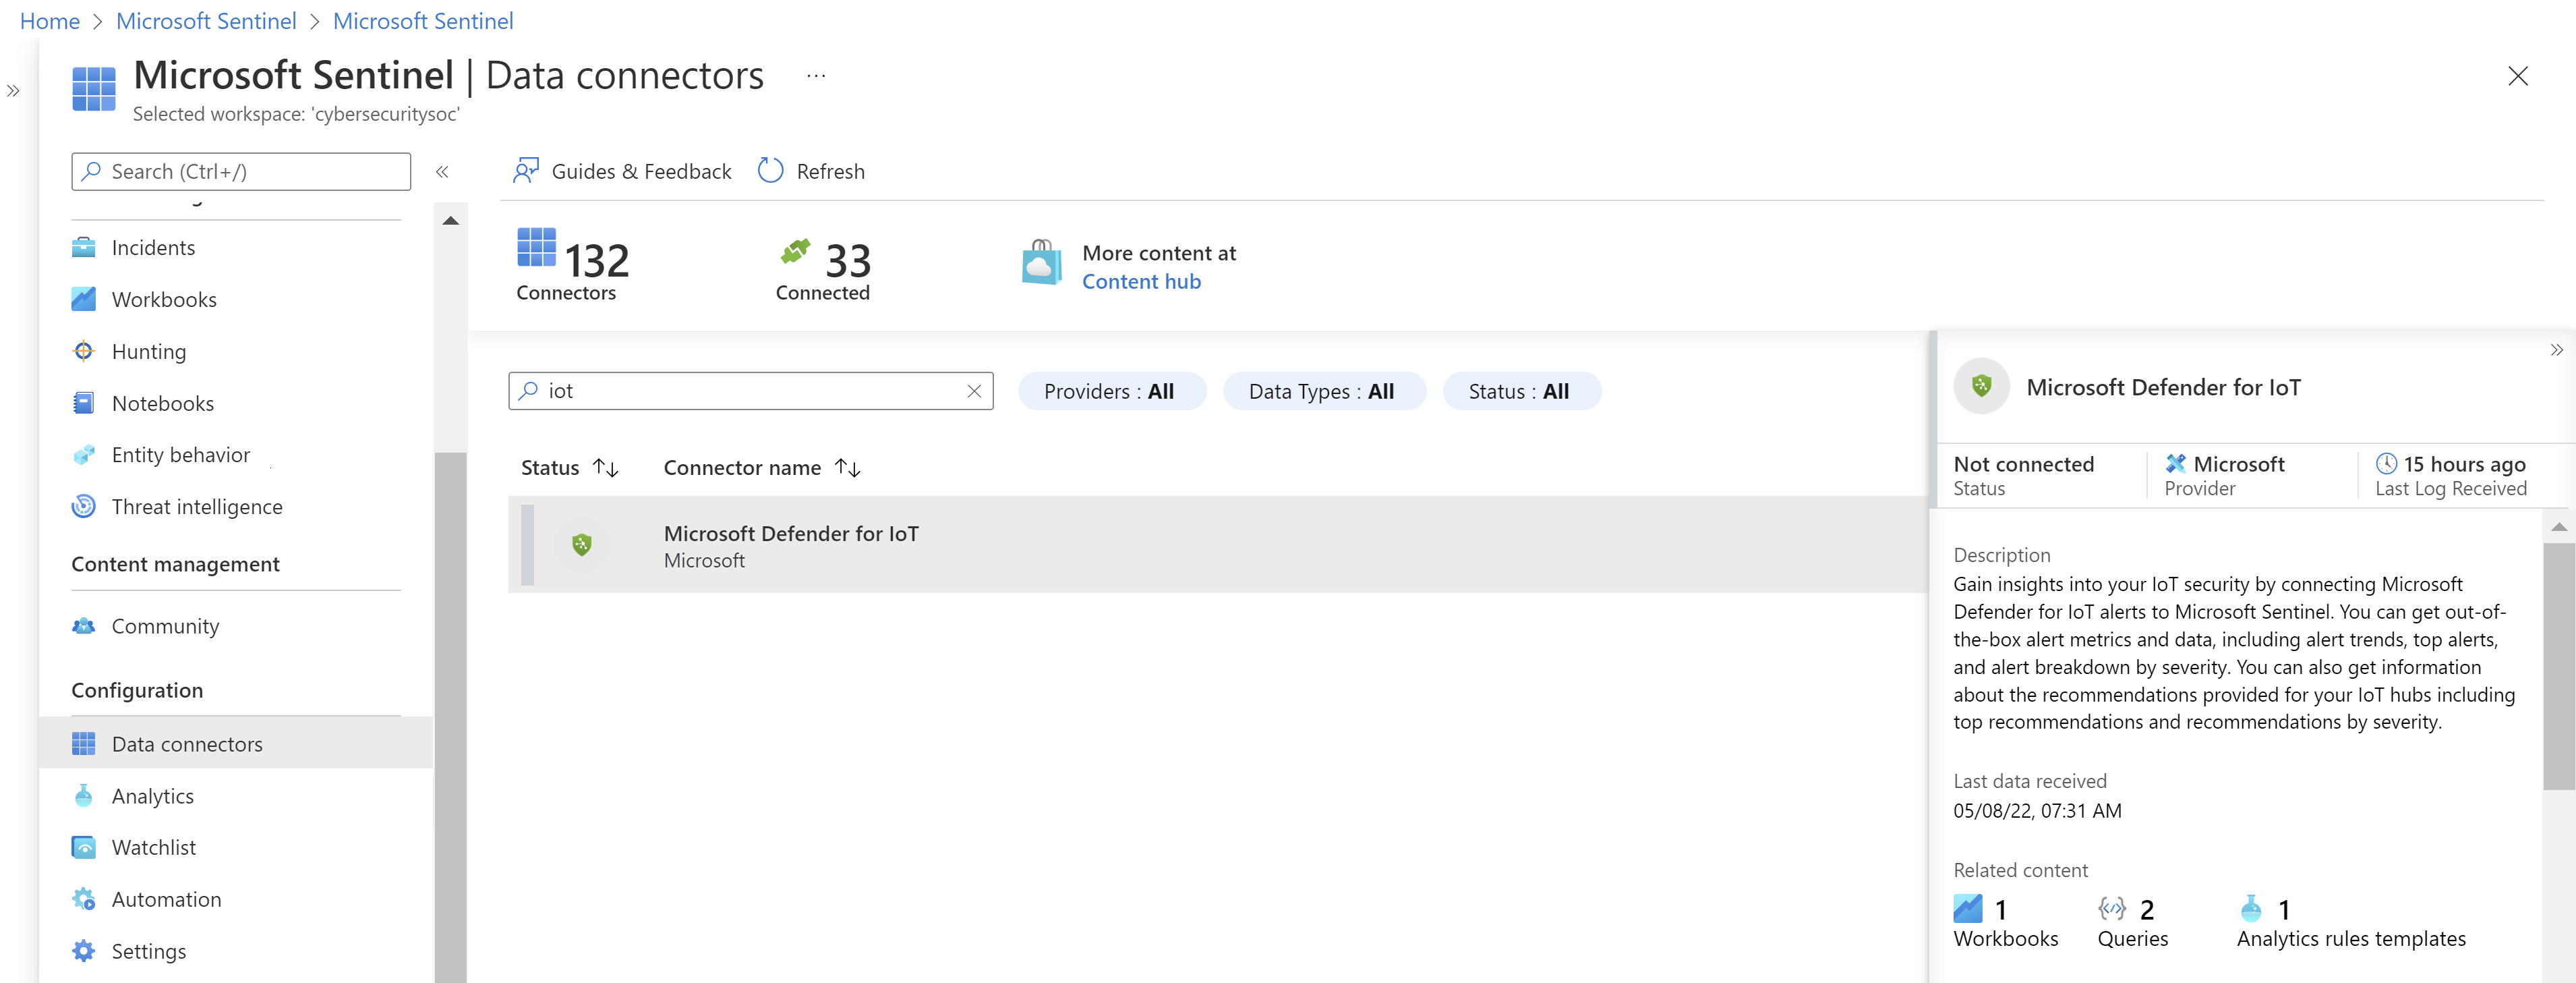Open the 1 Workbooks related content
Image resolution: width=2576 pixels, height=983 pixels.
pos(2005,922)
